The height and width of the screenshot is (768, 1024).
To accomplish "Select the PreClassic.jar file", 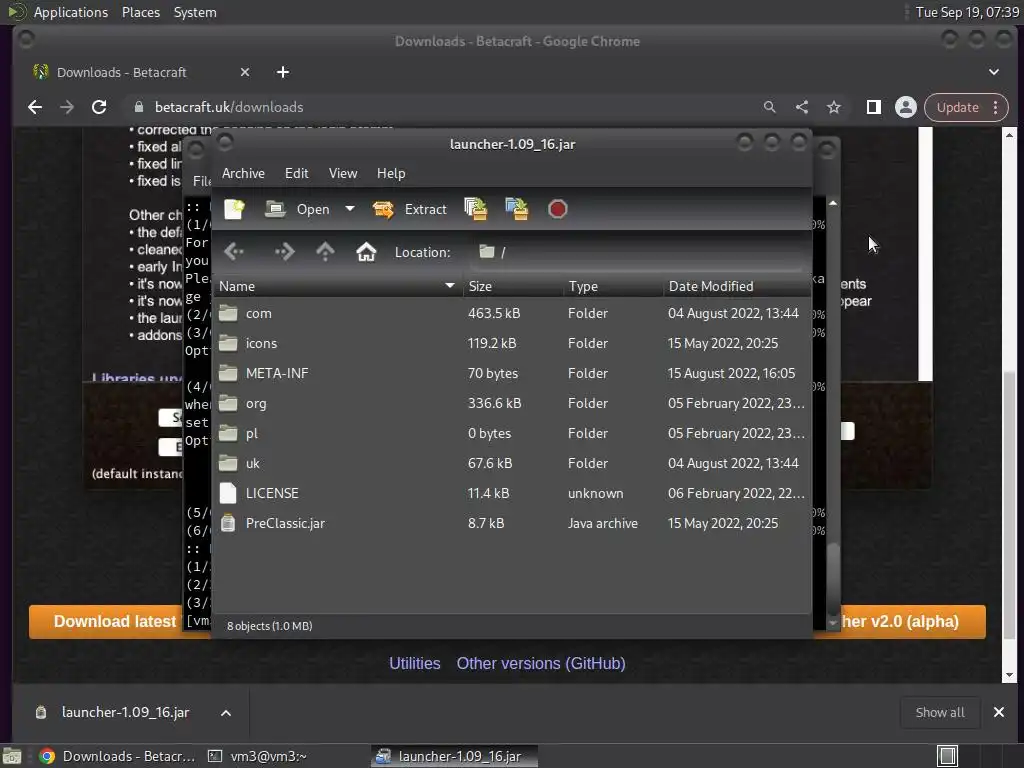I will [x=512, y=524].
